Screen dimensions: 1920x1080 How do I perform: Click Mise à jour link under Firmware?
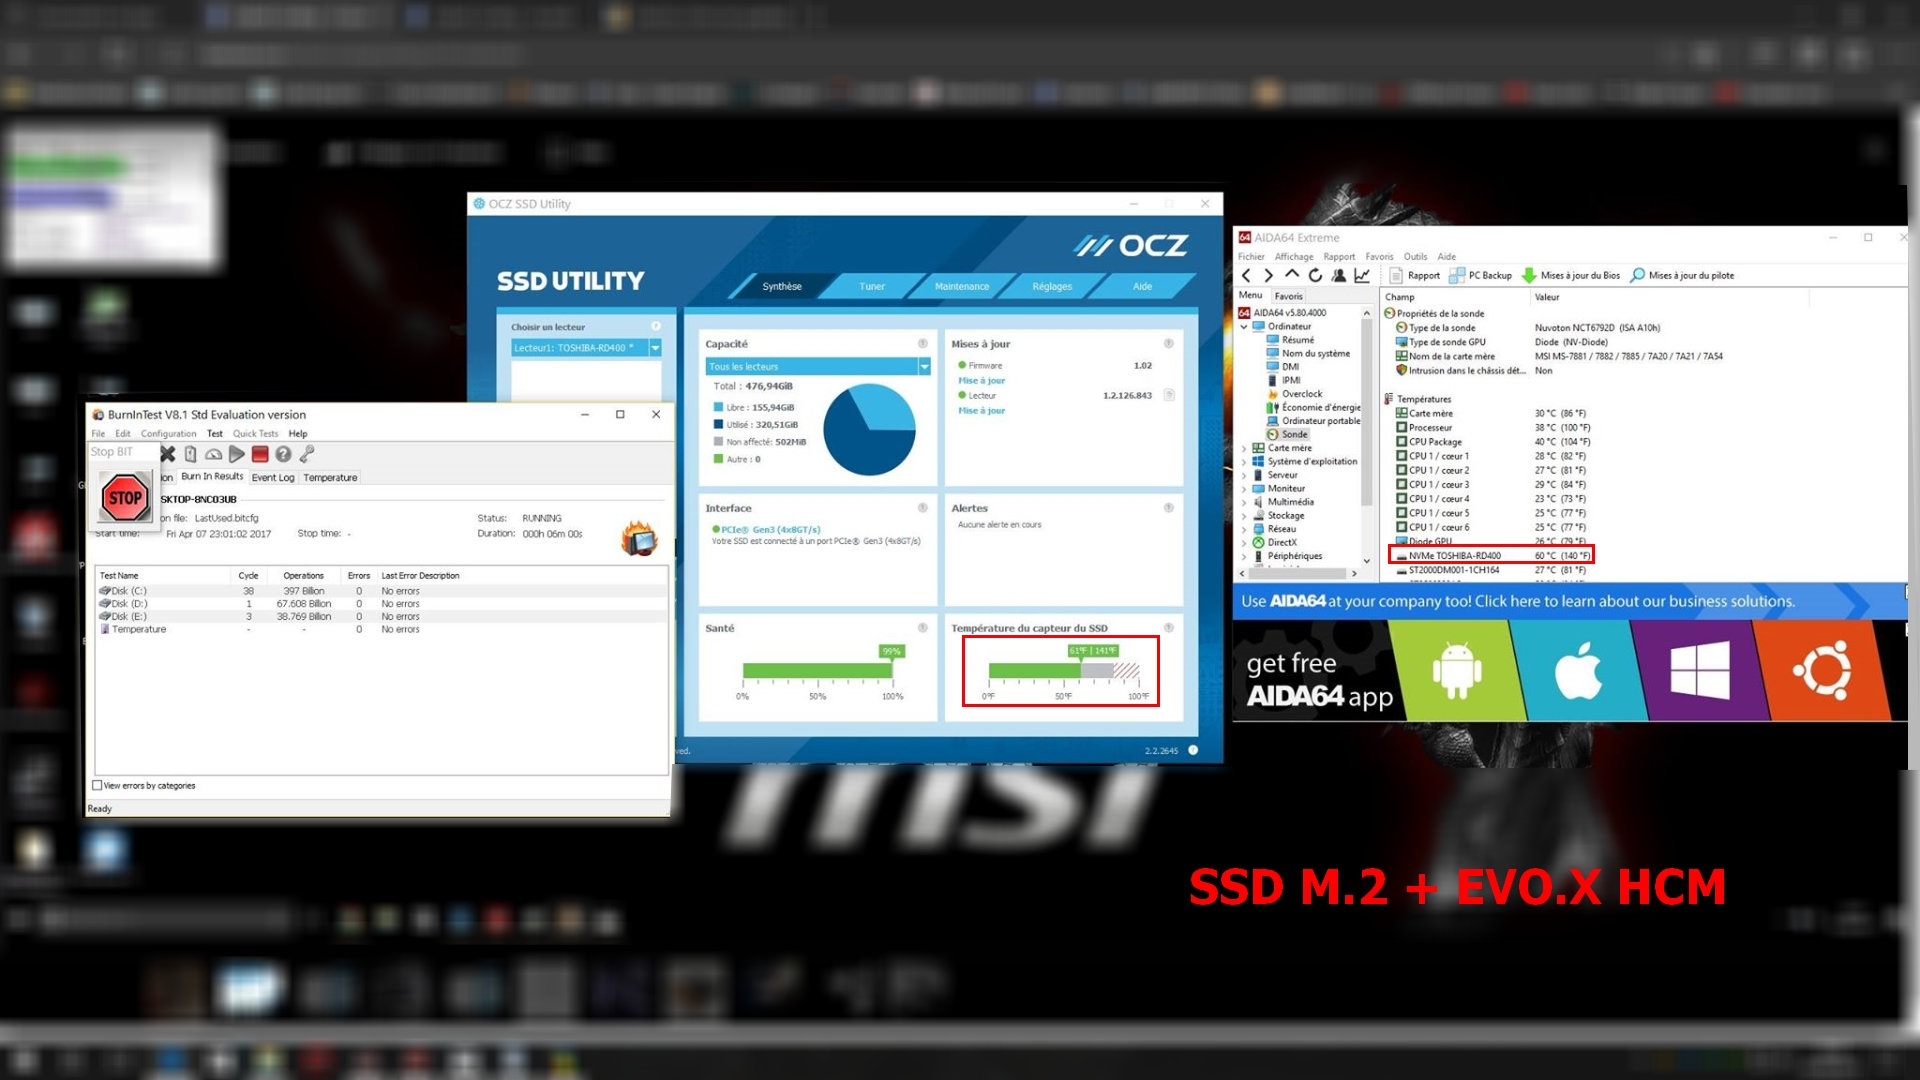coord(981,381)
